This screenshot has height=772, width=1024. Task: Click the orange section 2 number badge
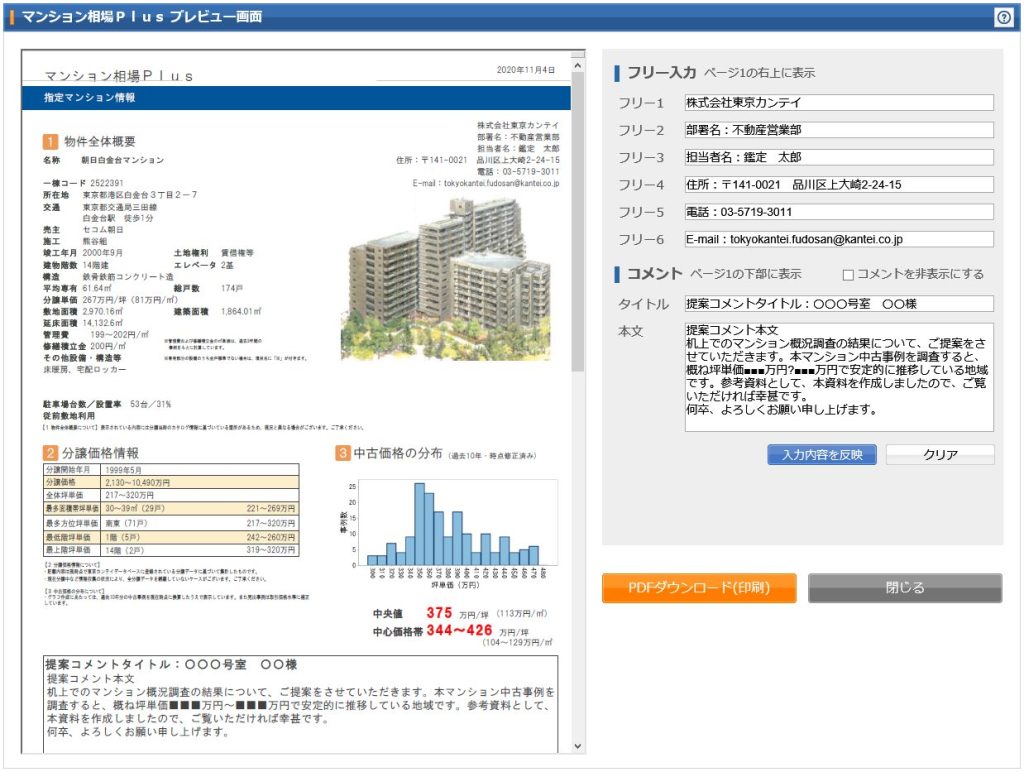pos(50,453)
